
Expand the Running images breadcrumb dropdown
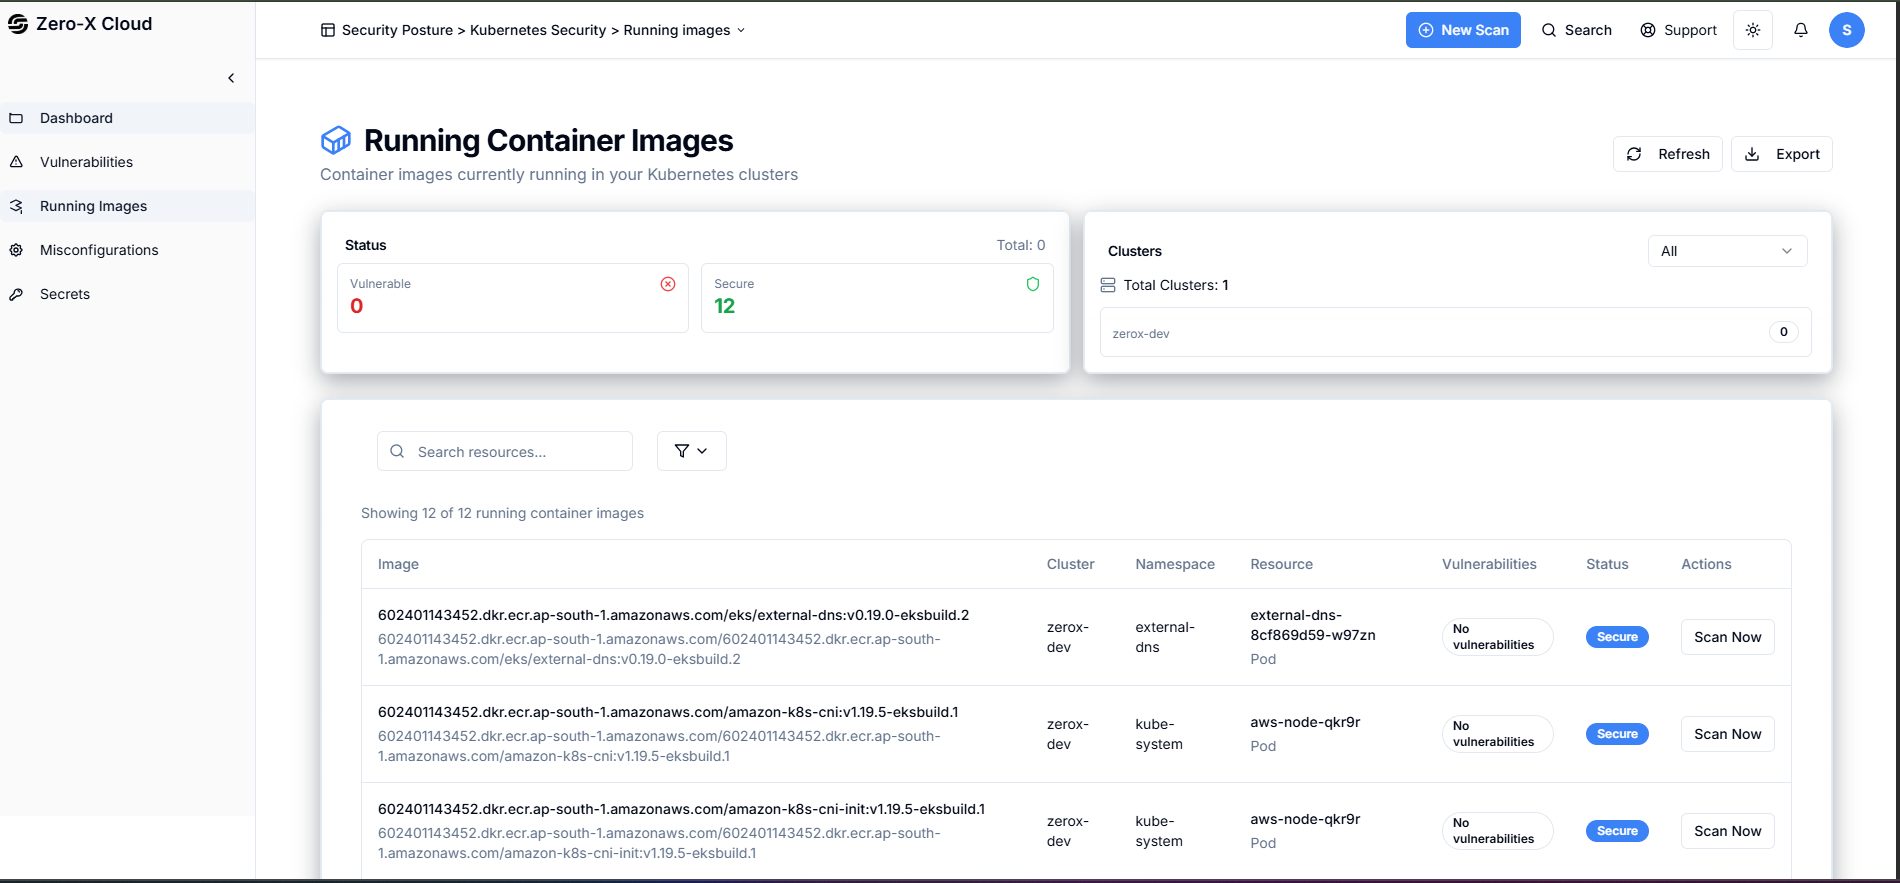pos(741,30)
